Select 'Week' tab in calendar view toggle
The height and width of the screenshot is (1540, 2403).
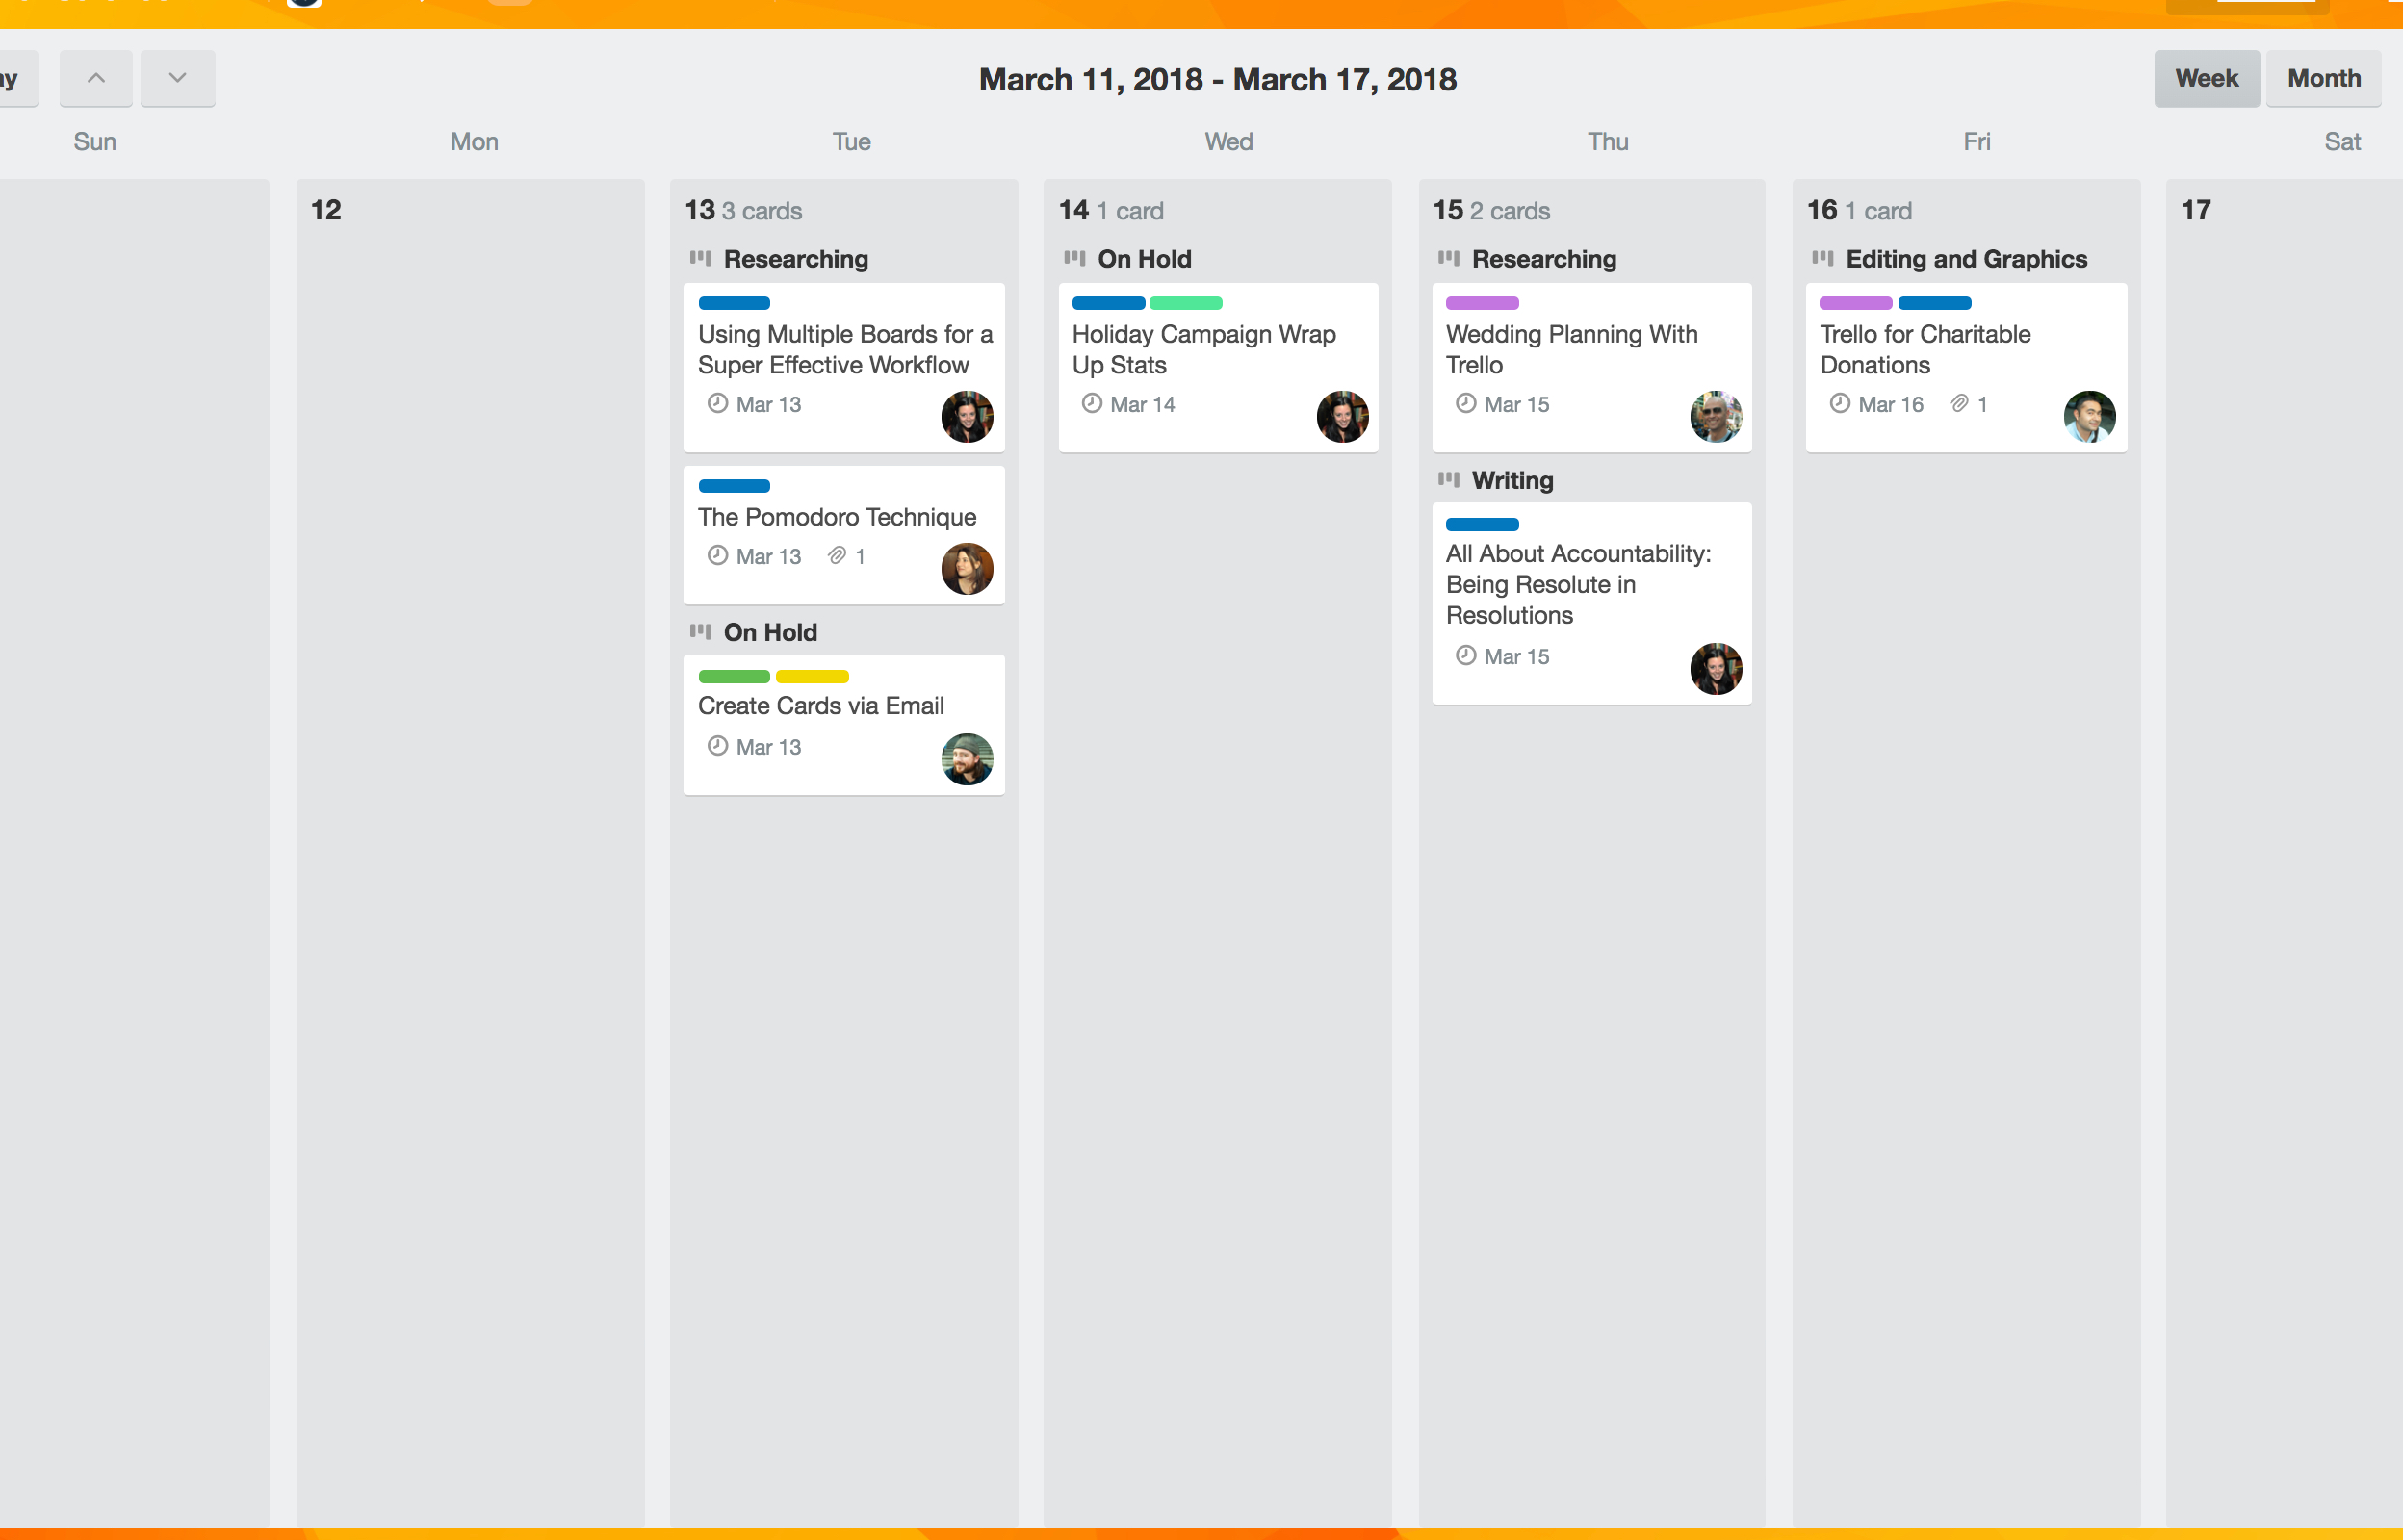pyautogui.click(x=2205, y=79)
